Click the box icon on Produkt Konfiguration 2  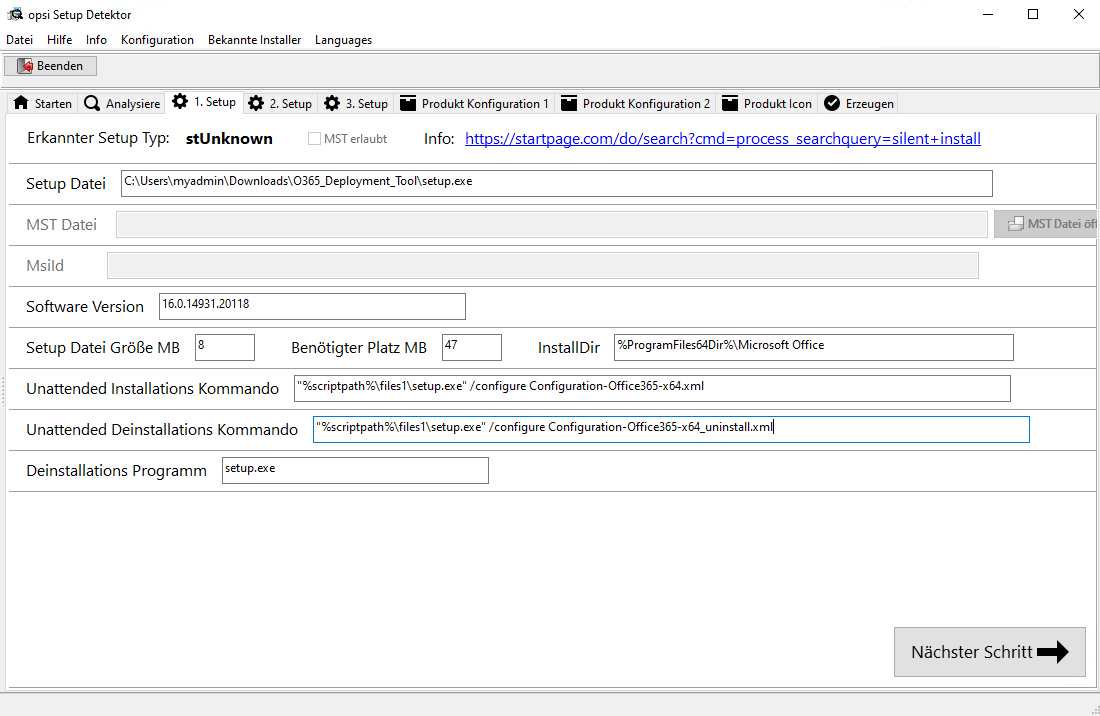point(568,103)
